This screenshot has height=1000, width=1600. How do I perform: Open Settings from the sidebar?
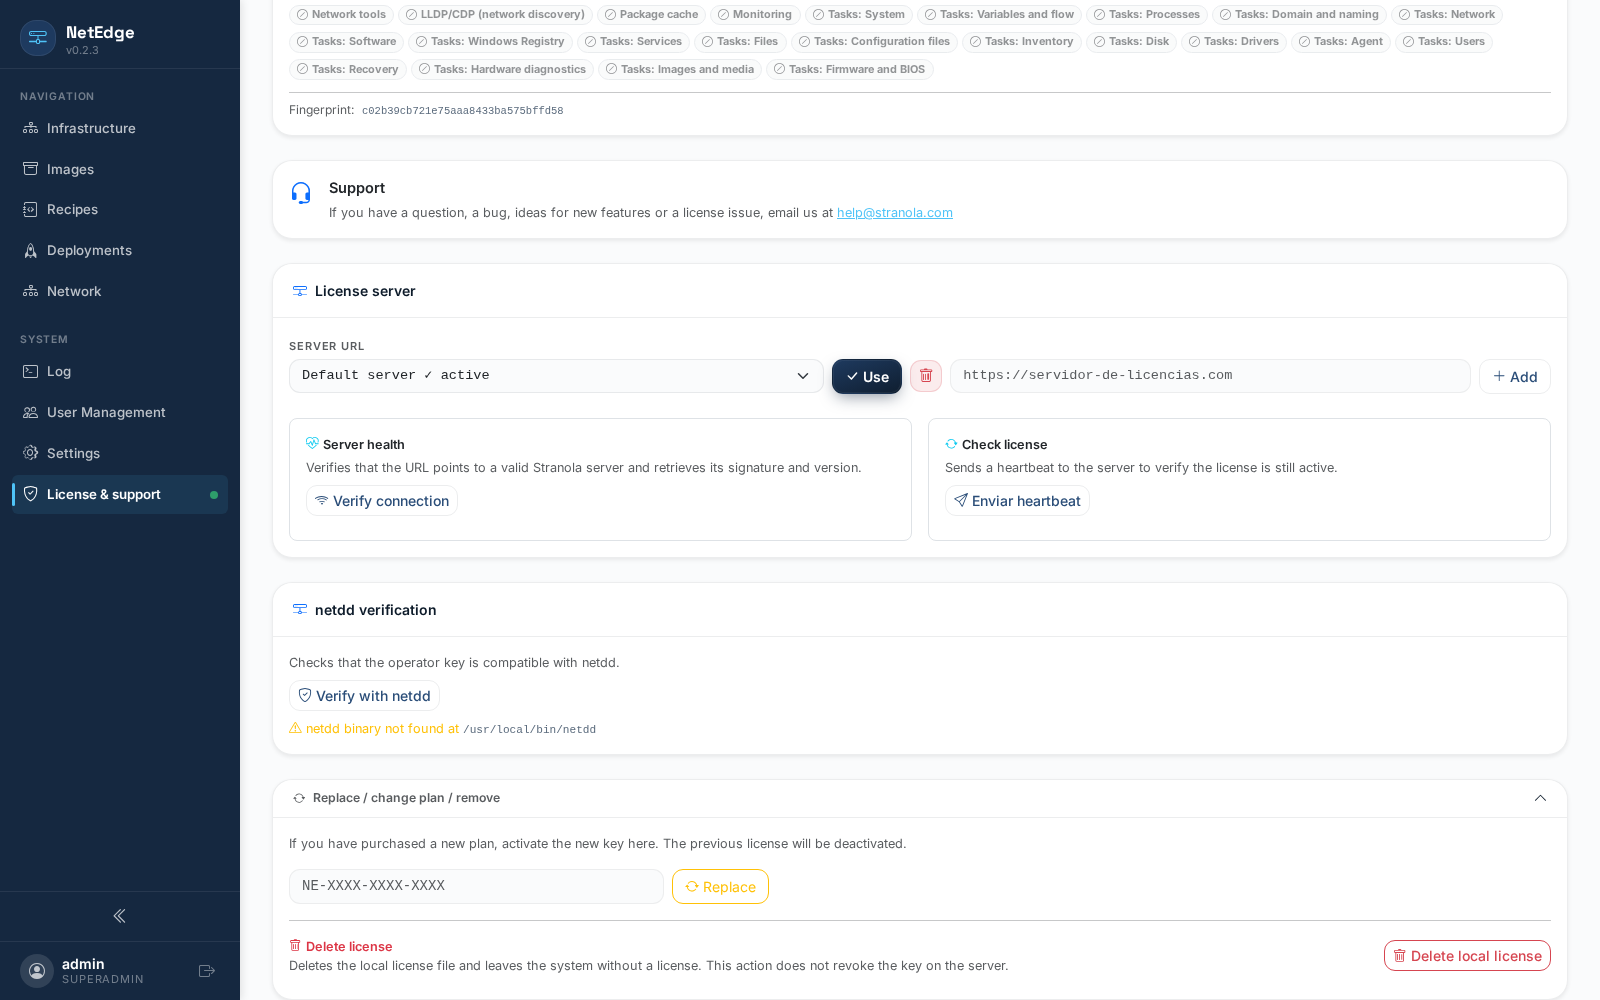(120, 453)
